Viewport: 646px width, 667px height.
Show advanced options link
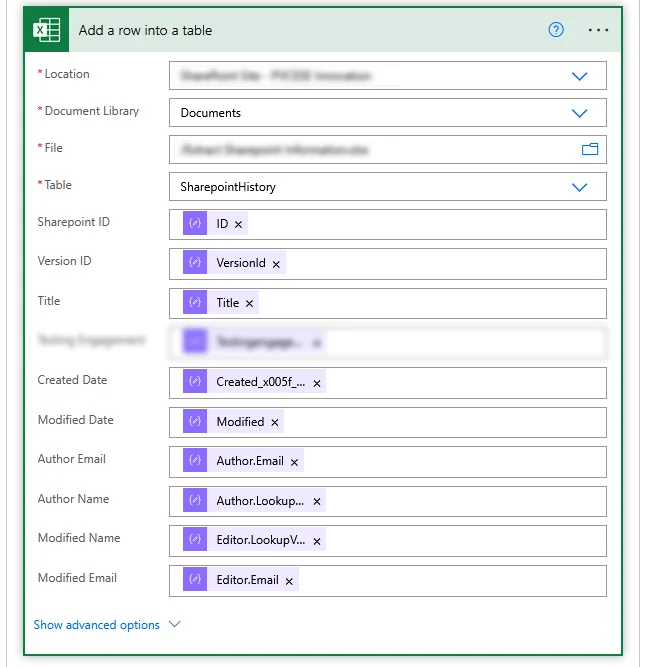(97, 625)
